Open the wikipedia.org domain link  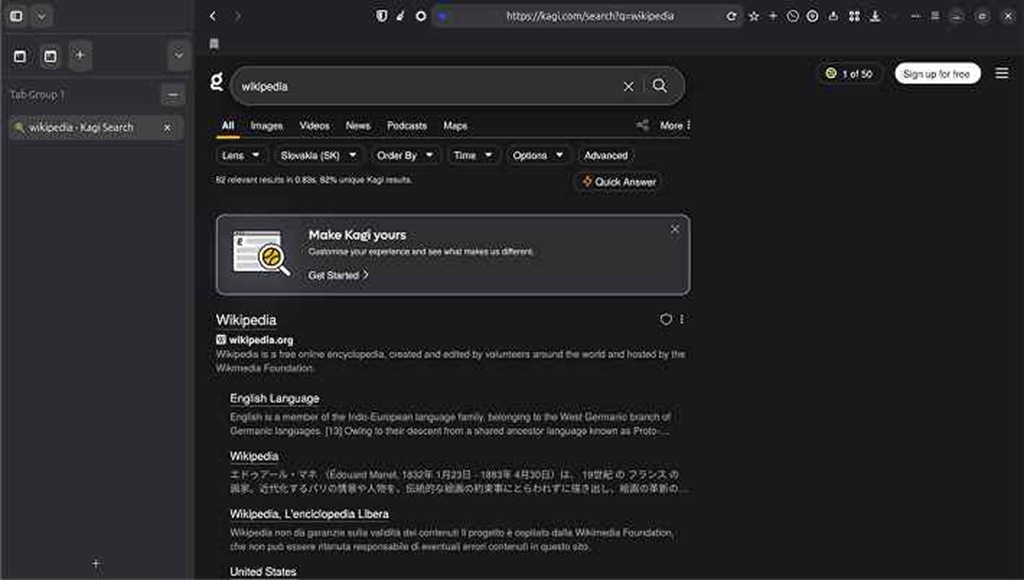click(261, 340)
